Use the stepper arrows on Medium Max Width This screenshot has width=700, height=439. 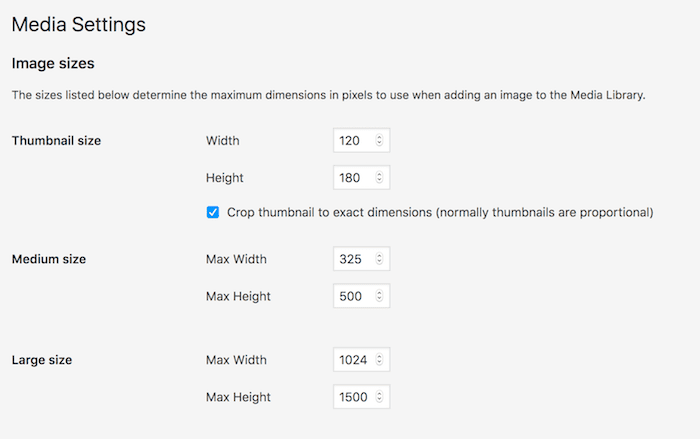[379, 259]
